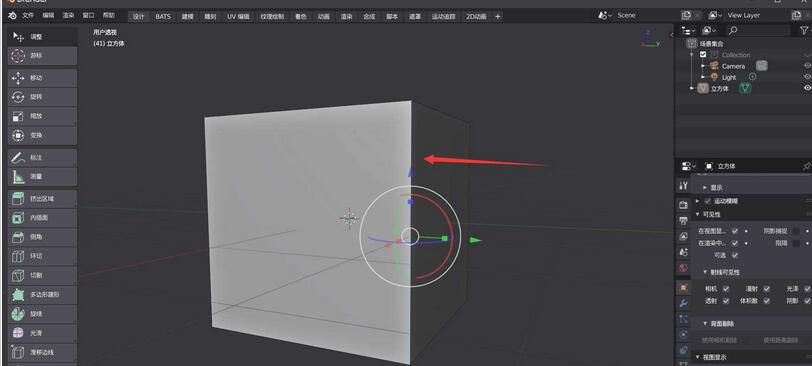The image size is (812, 366).
Task: Select the 旋绕 (Spin) tool
Action: click(x=42, y=314)
